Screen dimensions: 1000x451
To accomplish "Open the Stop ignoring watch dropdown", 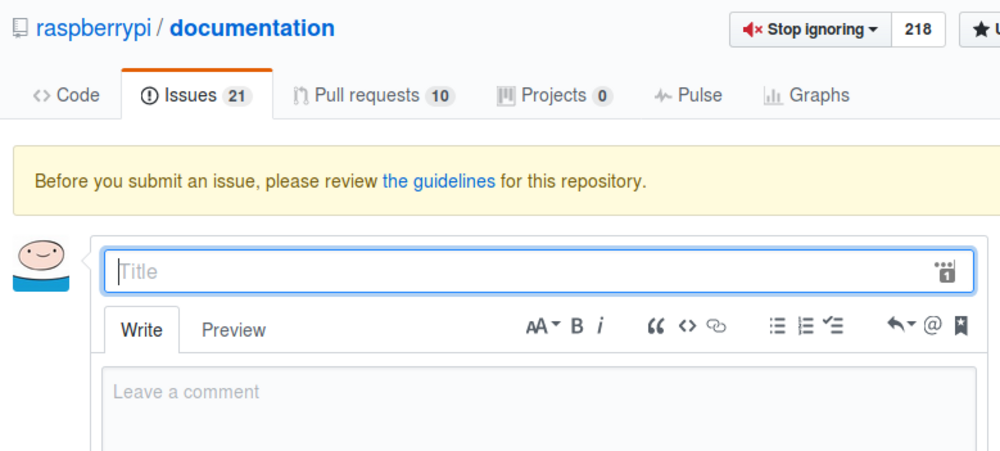I will pos(810,29).
